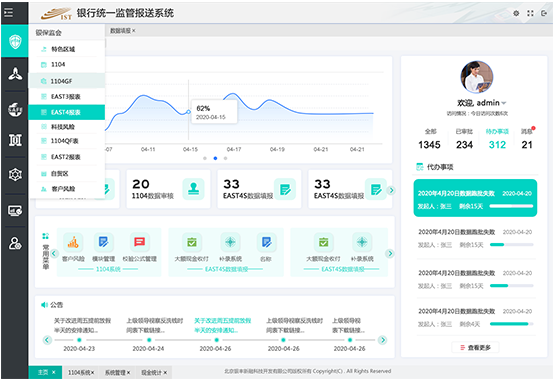This screenshot has width=560, height=381.
Task: Select EAST3报表 menu item
Action: point(67,97)
